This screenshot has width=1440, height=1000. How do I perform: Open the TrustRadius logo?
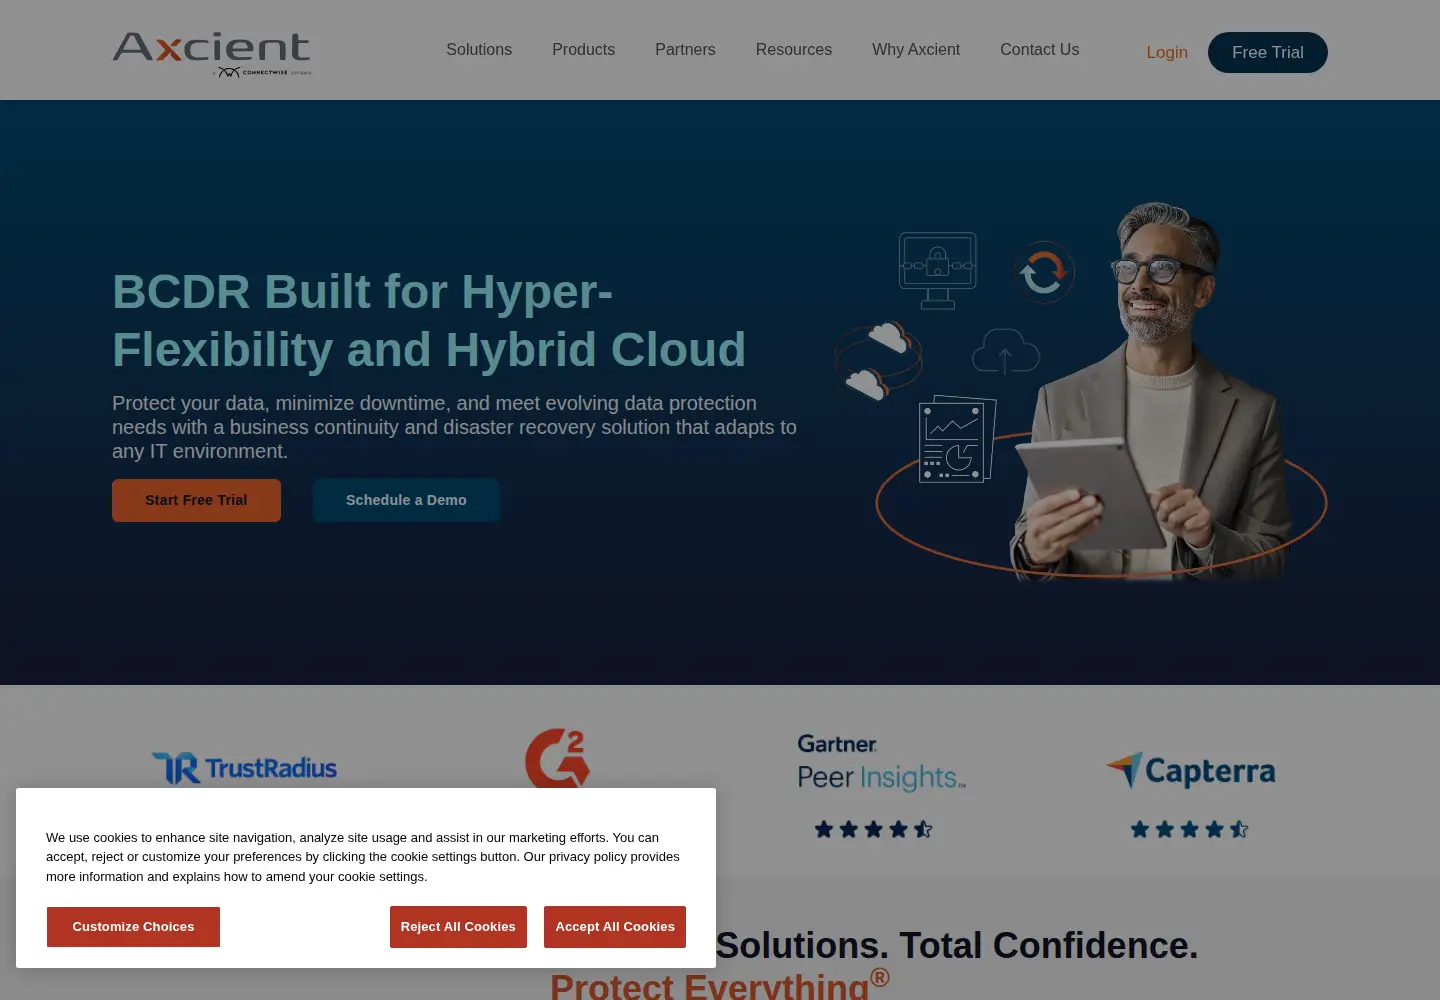244,768
